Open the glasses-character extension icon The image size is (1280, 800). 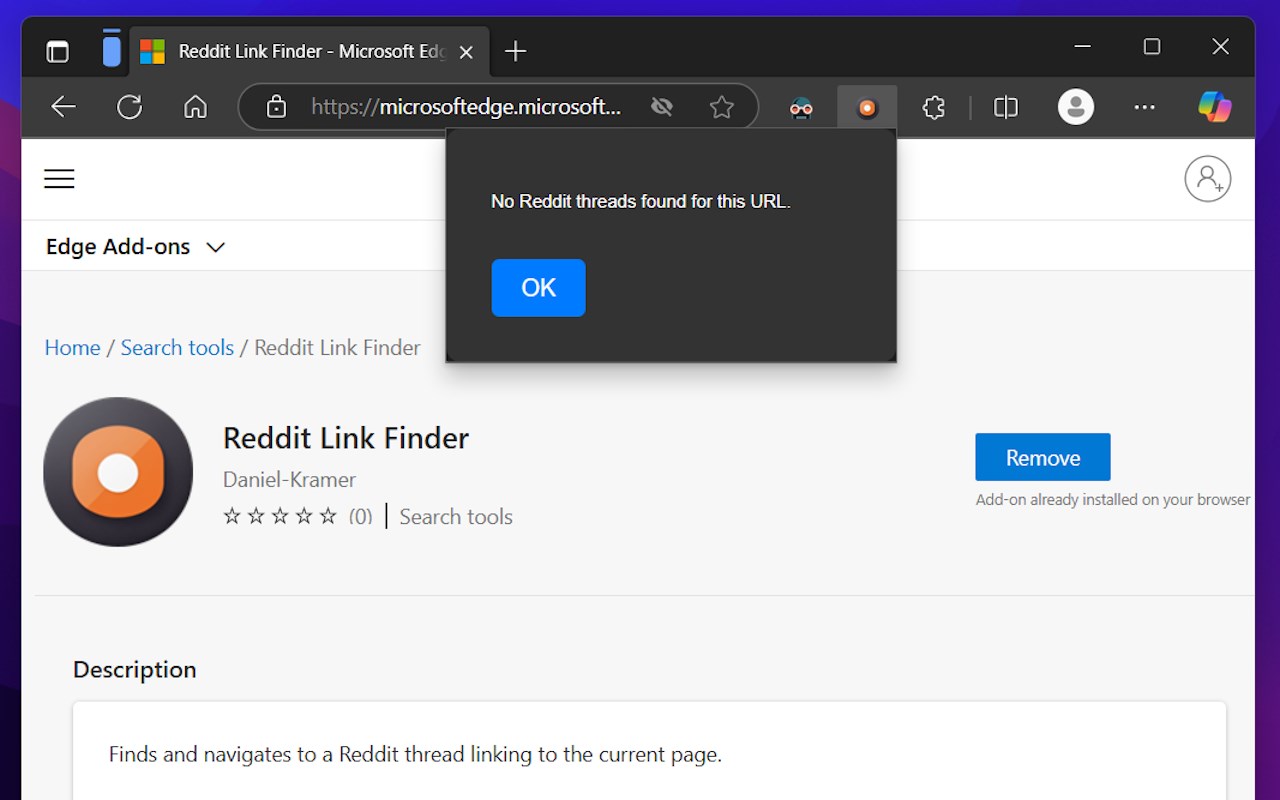click(801, 108)
